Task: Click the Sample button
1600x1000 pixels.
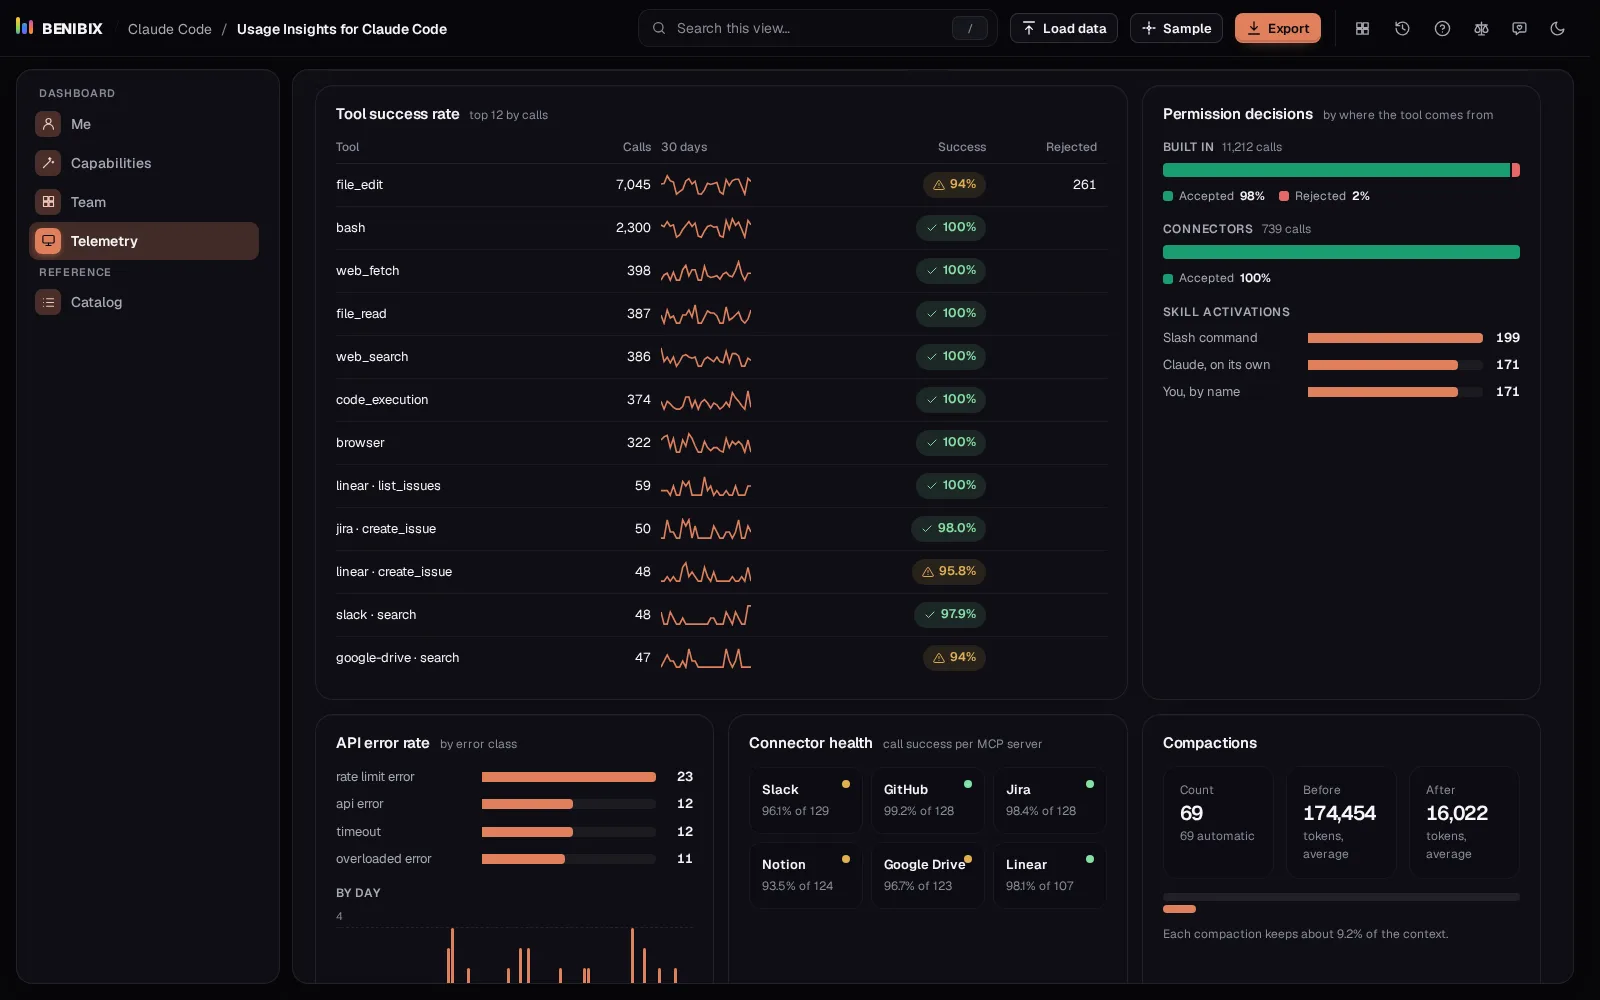Action: pos(1176,28)
